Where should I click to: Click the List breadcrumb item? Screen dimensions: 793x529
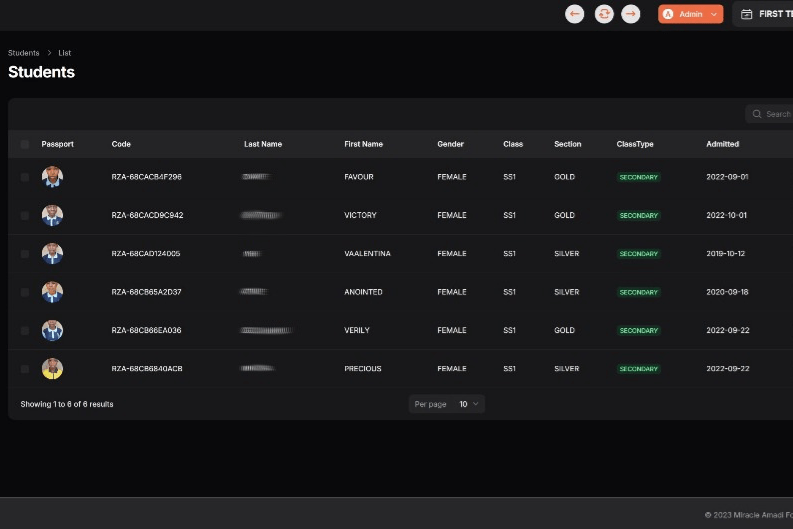click(x=65, y=53)
